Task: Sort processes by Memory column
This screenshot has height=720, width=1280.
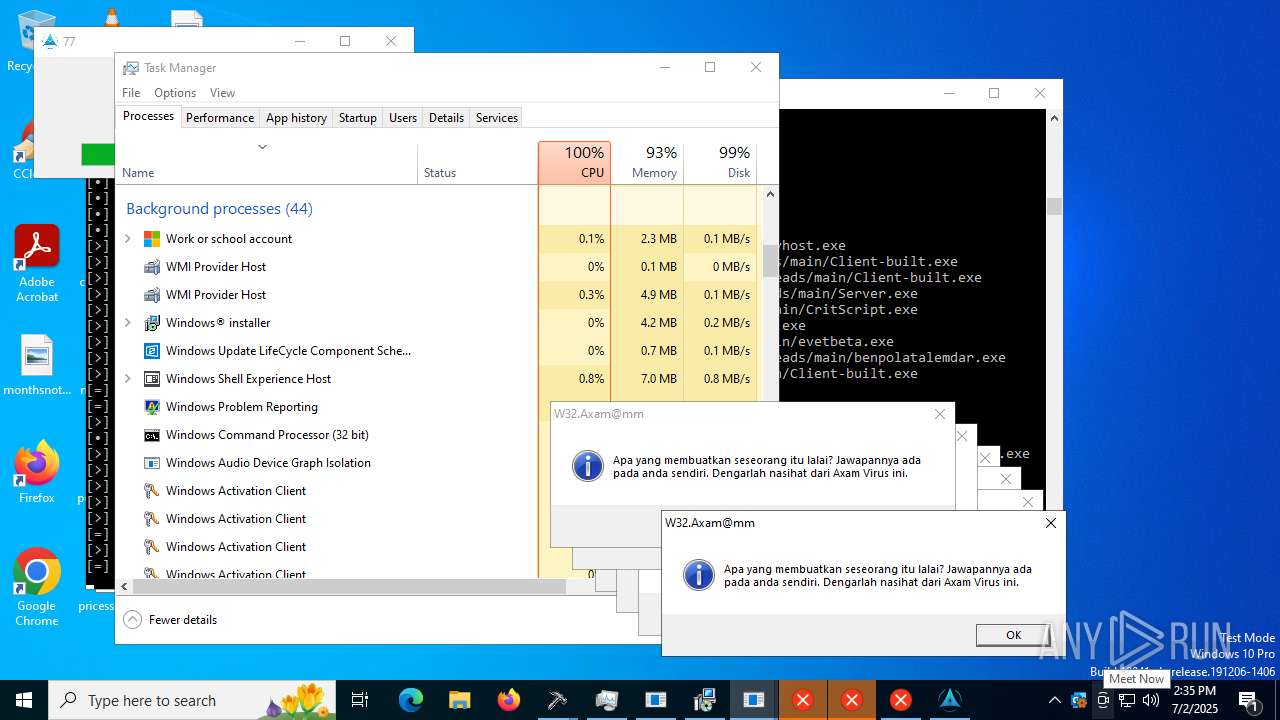Action: click(647, 162)
